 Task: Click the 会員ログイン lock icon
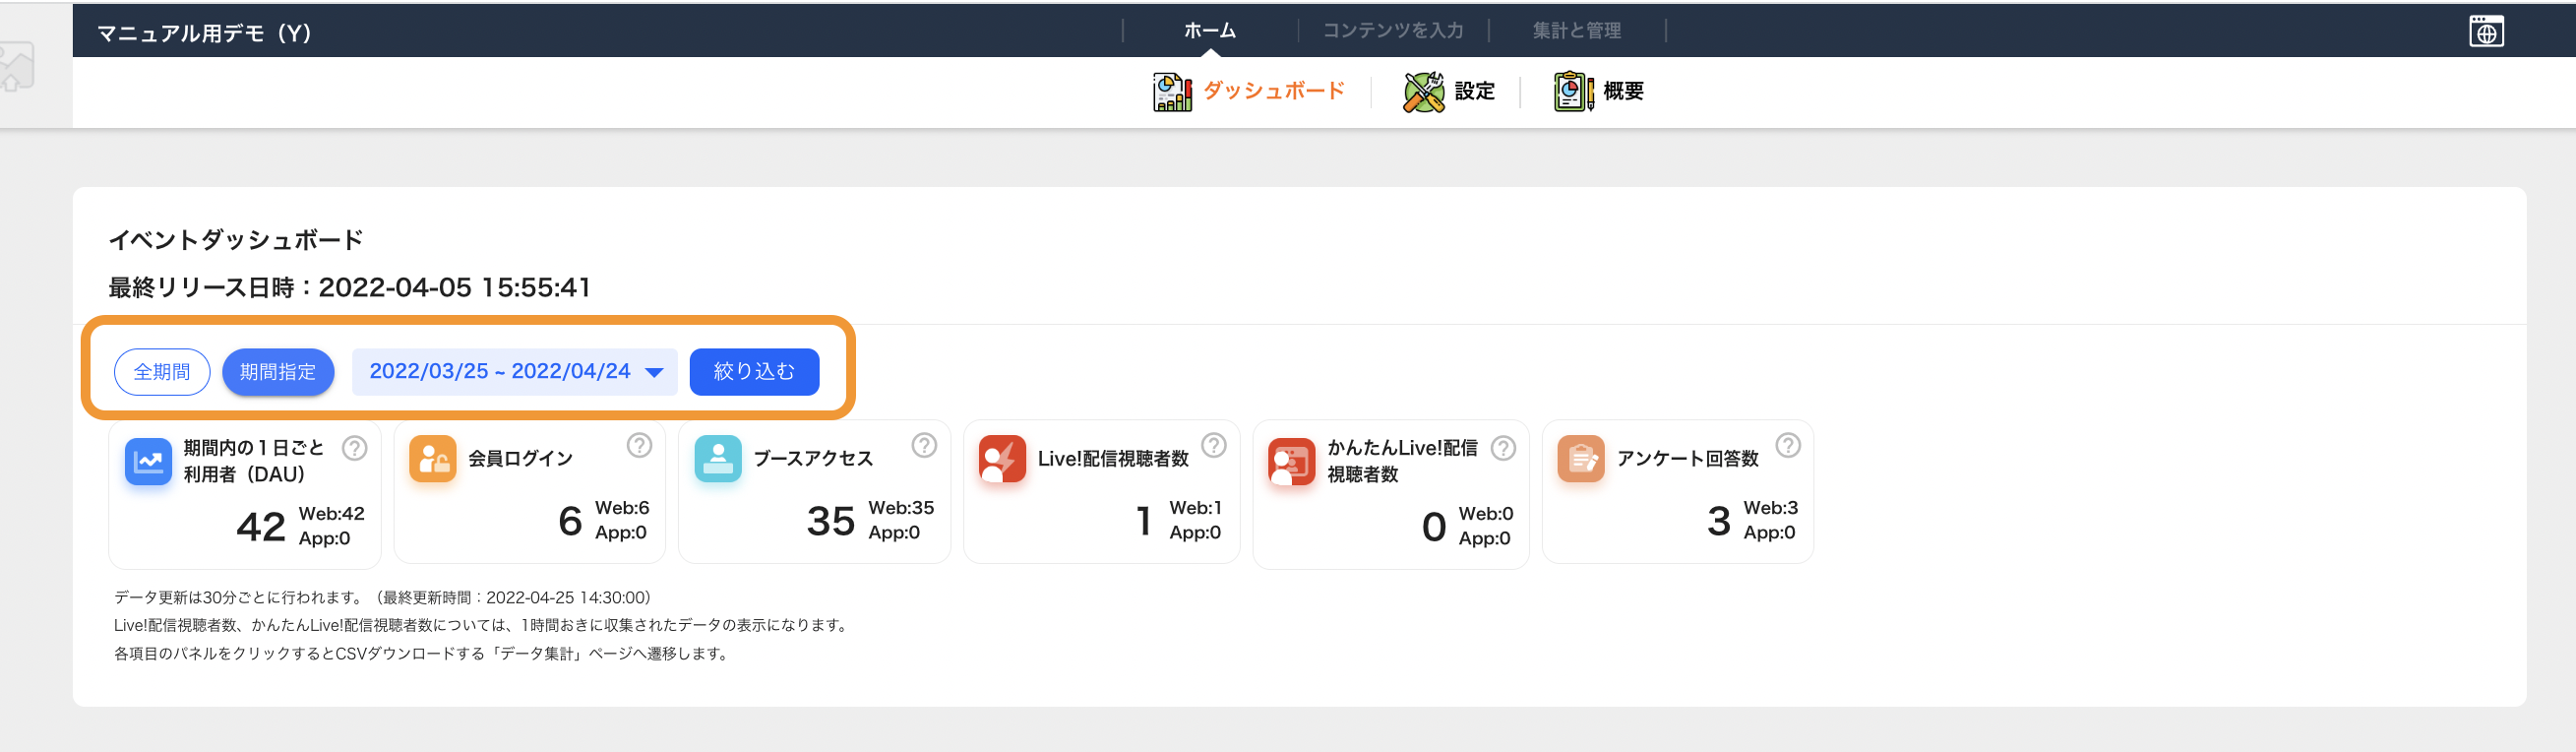tap(433, 459)
